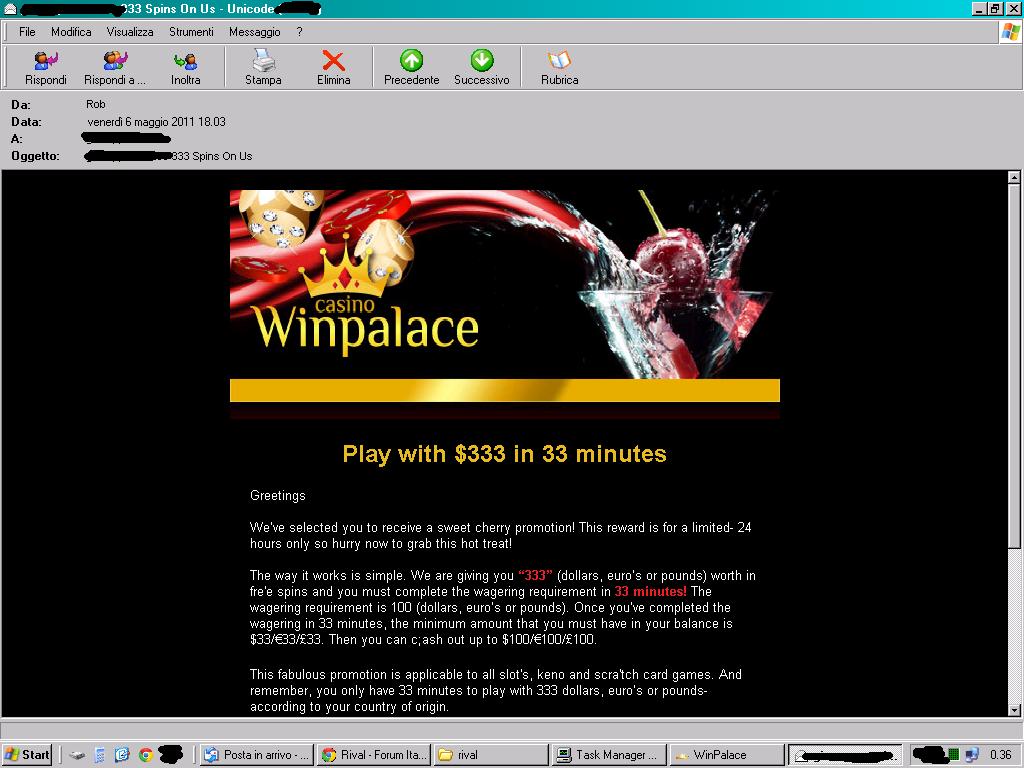Open the File menu
The image size is (1024, 768).
[27, 32]
